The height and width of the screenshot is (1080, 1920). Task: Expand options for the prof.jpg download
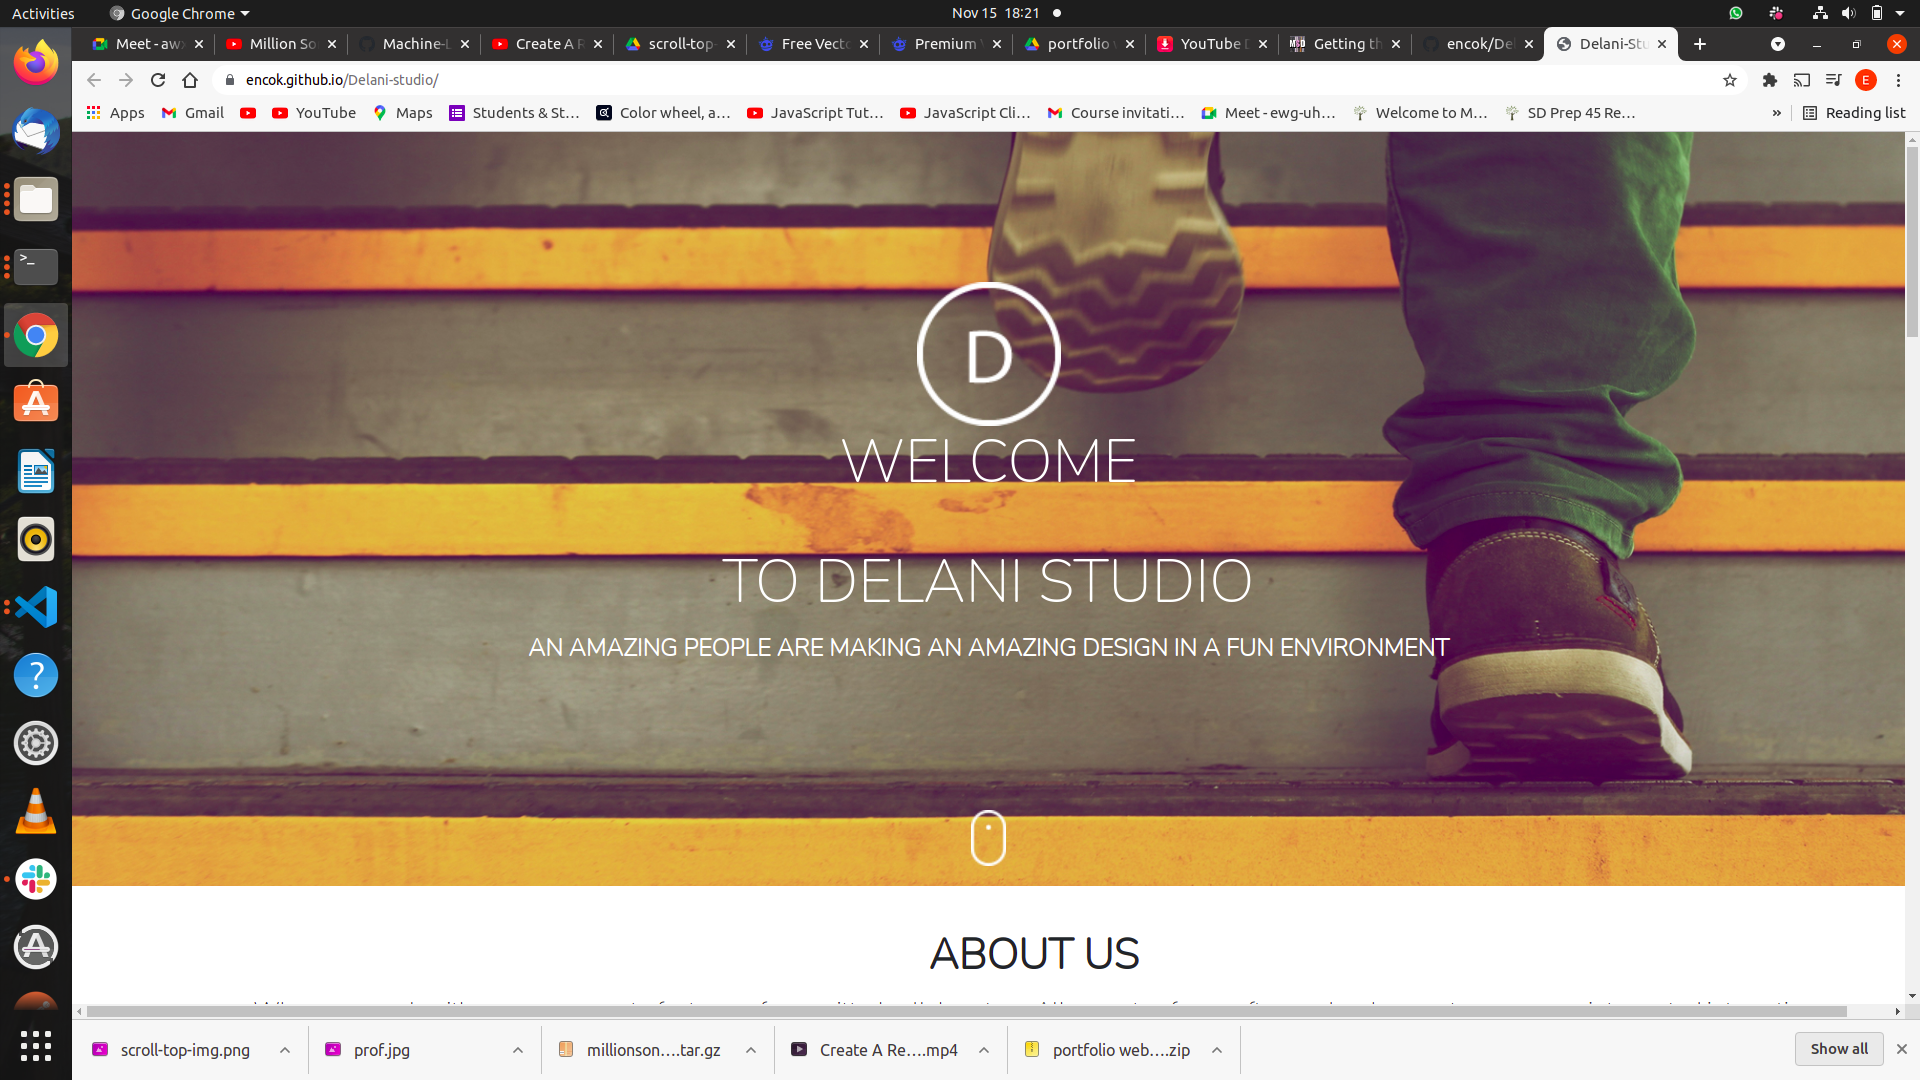[x=518, y=1050]
